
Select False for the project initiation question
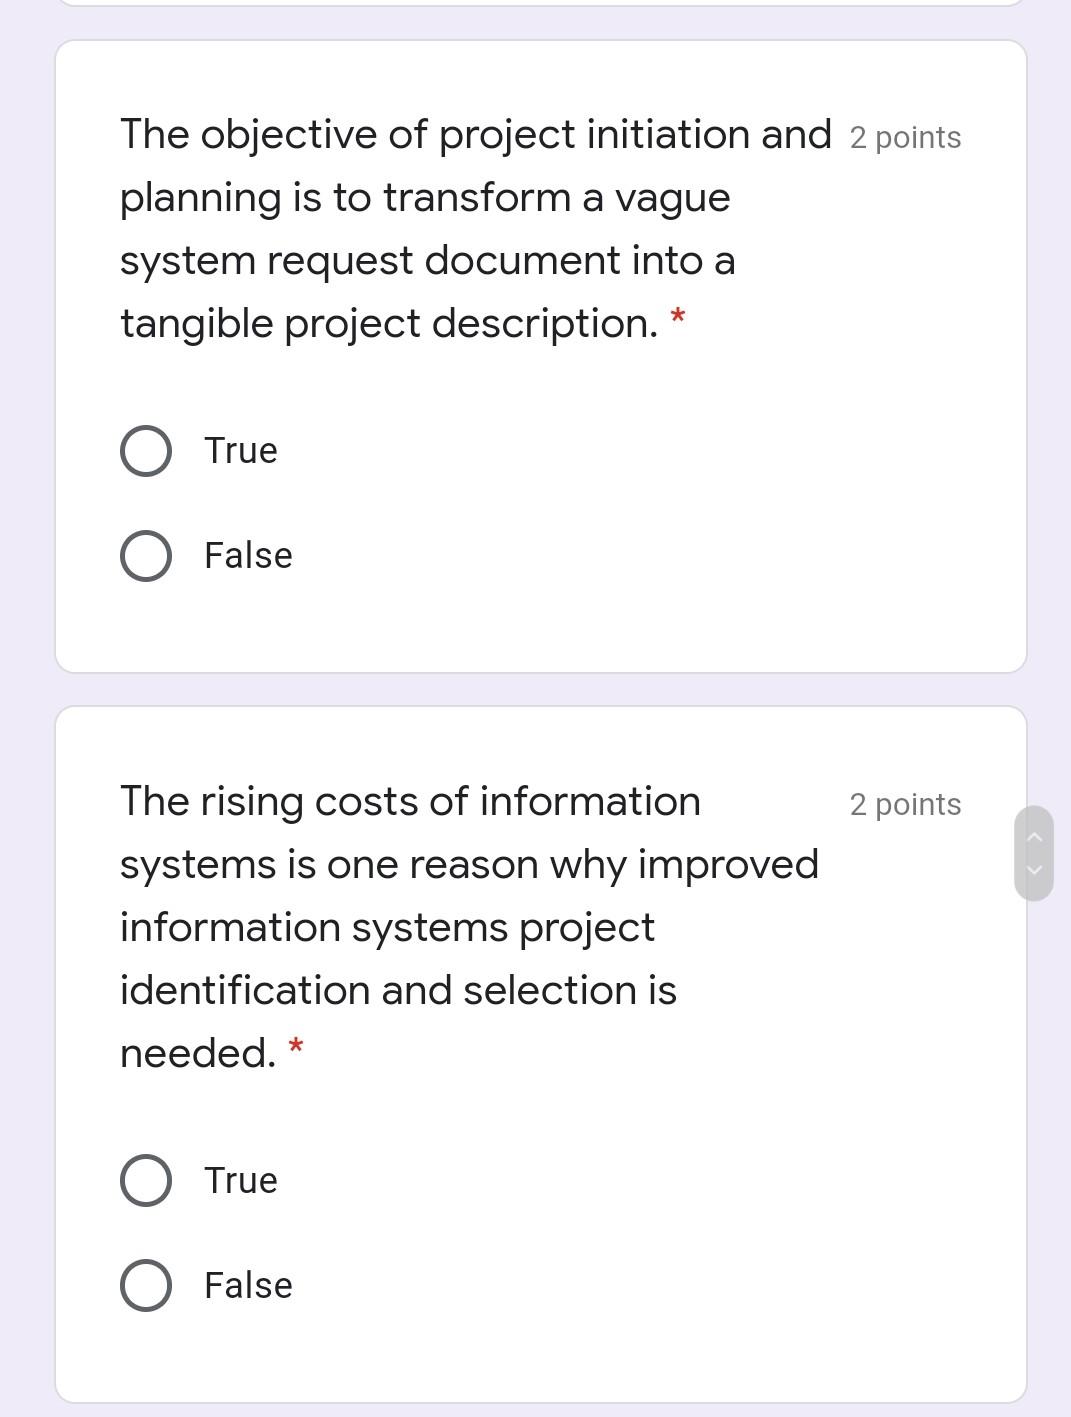point(145,555)
